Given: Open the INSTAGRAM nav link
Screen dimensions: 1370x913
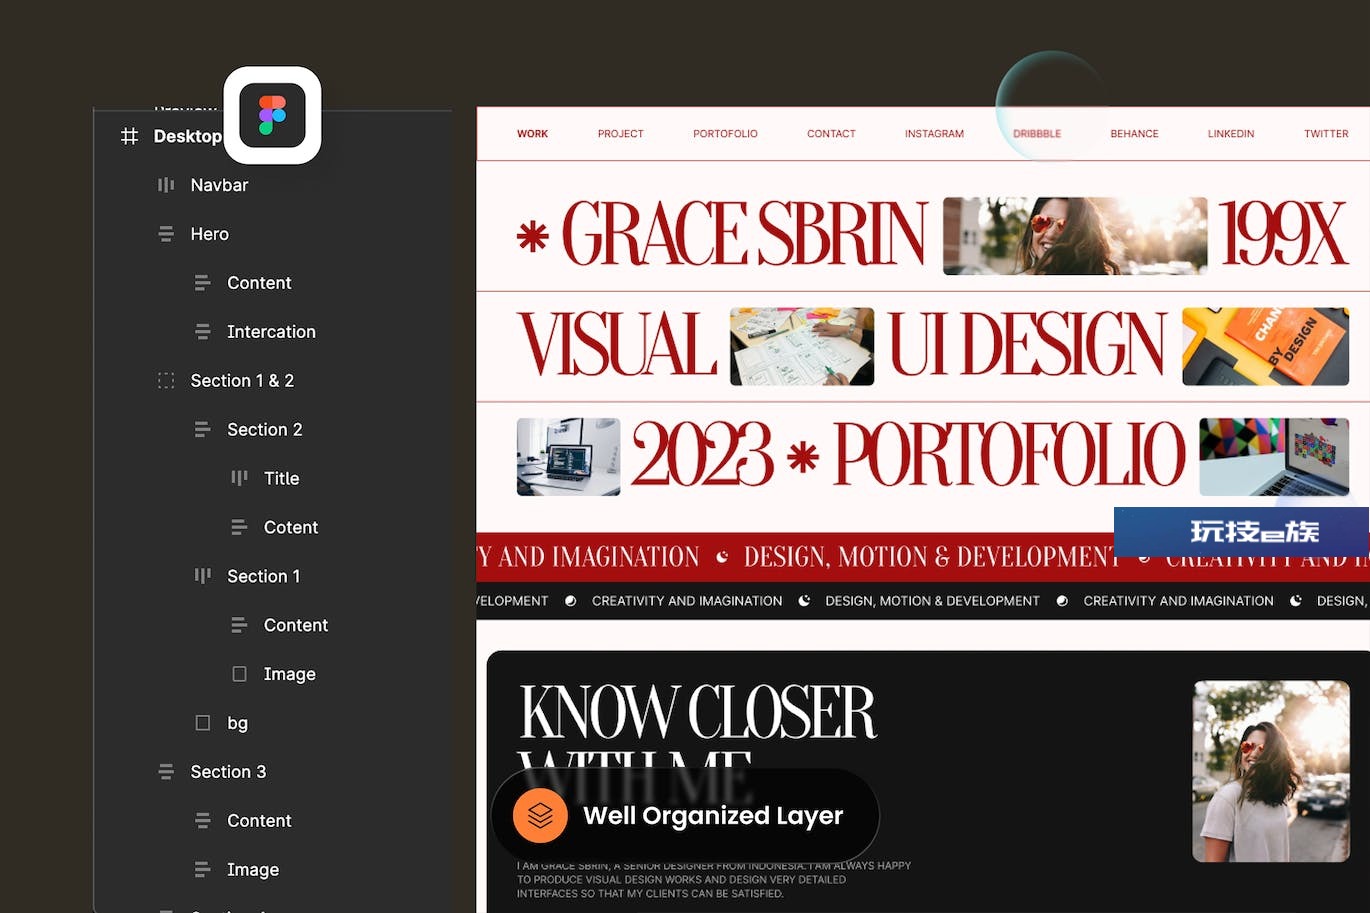Looking at the screenshot, I should click(934, 134).
